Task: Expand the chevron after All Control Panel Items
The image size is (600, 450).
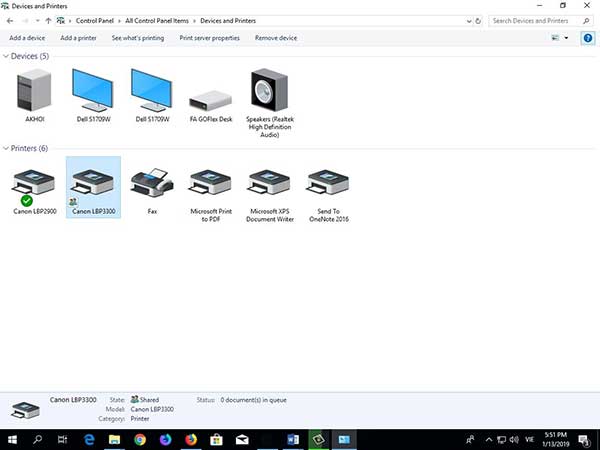Action: tap(194, 21)
